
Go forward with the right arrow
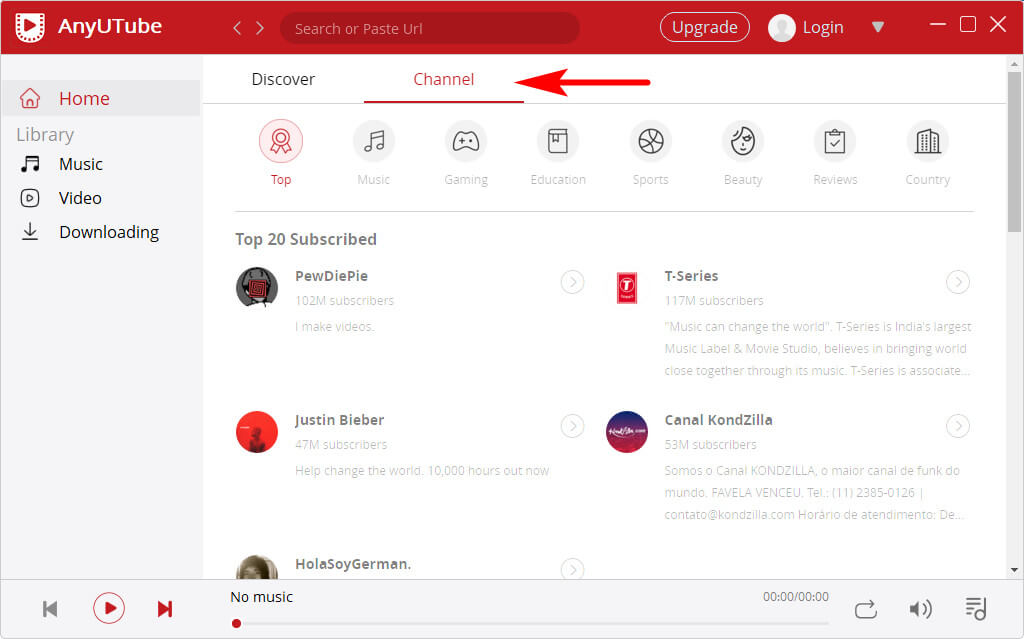pos(260,28)
